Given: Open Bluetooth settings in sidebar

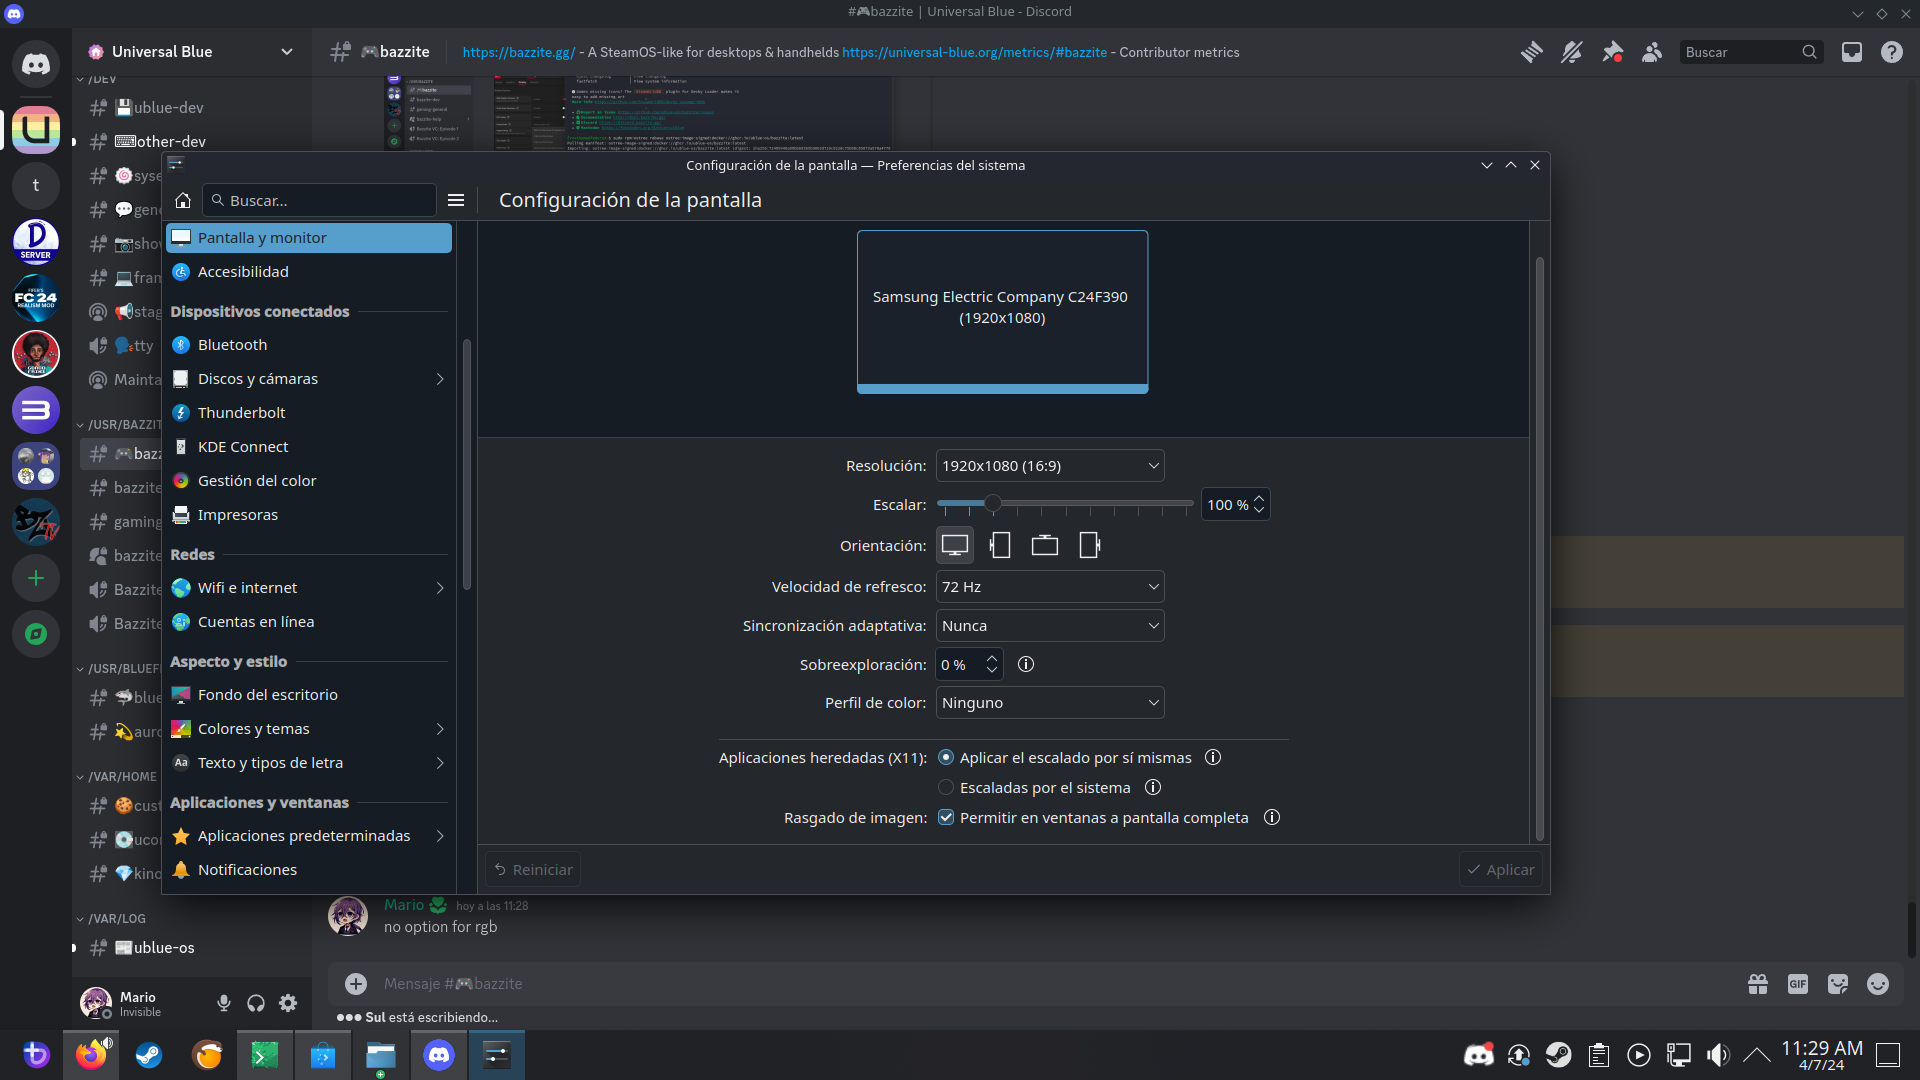Looking at the screenshot, I should click(232, 345).
